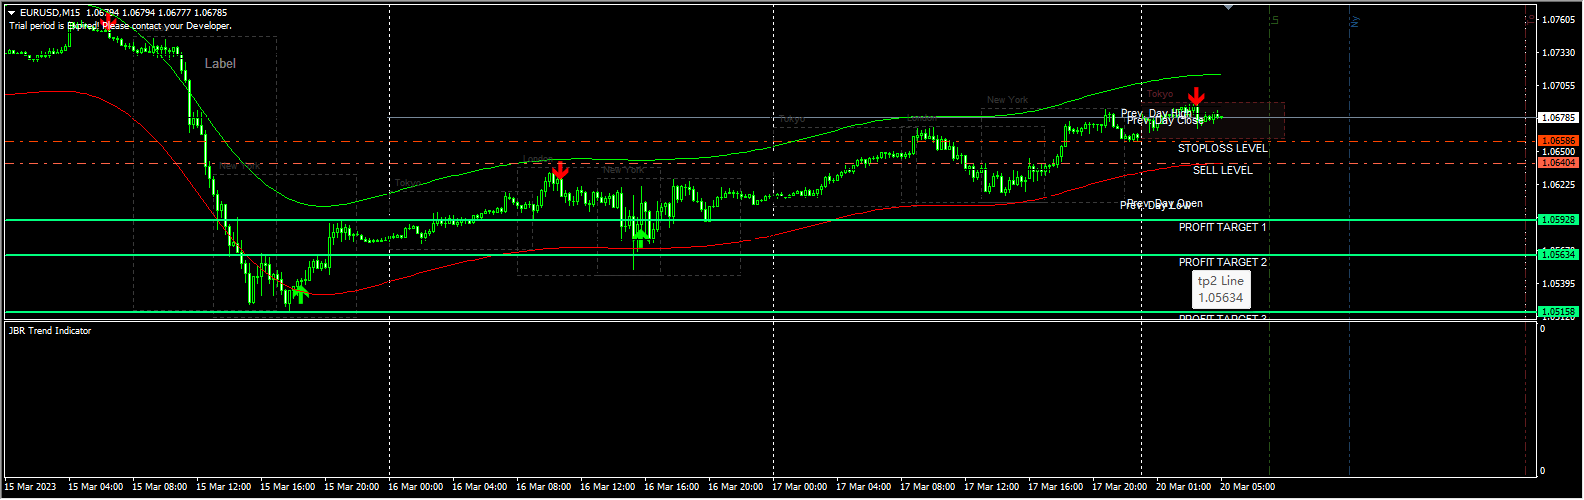Select the orange 1.06586 stoploss price tag
This screenshot has width=1584, height=500.
1558,141
